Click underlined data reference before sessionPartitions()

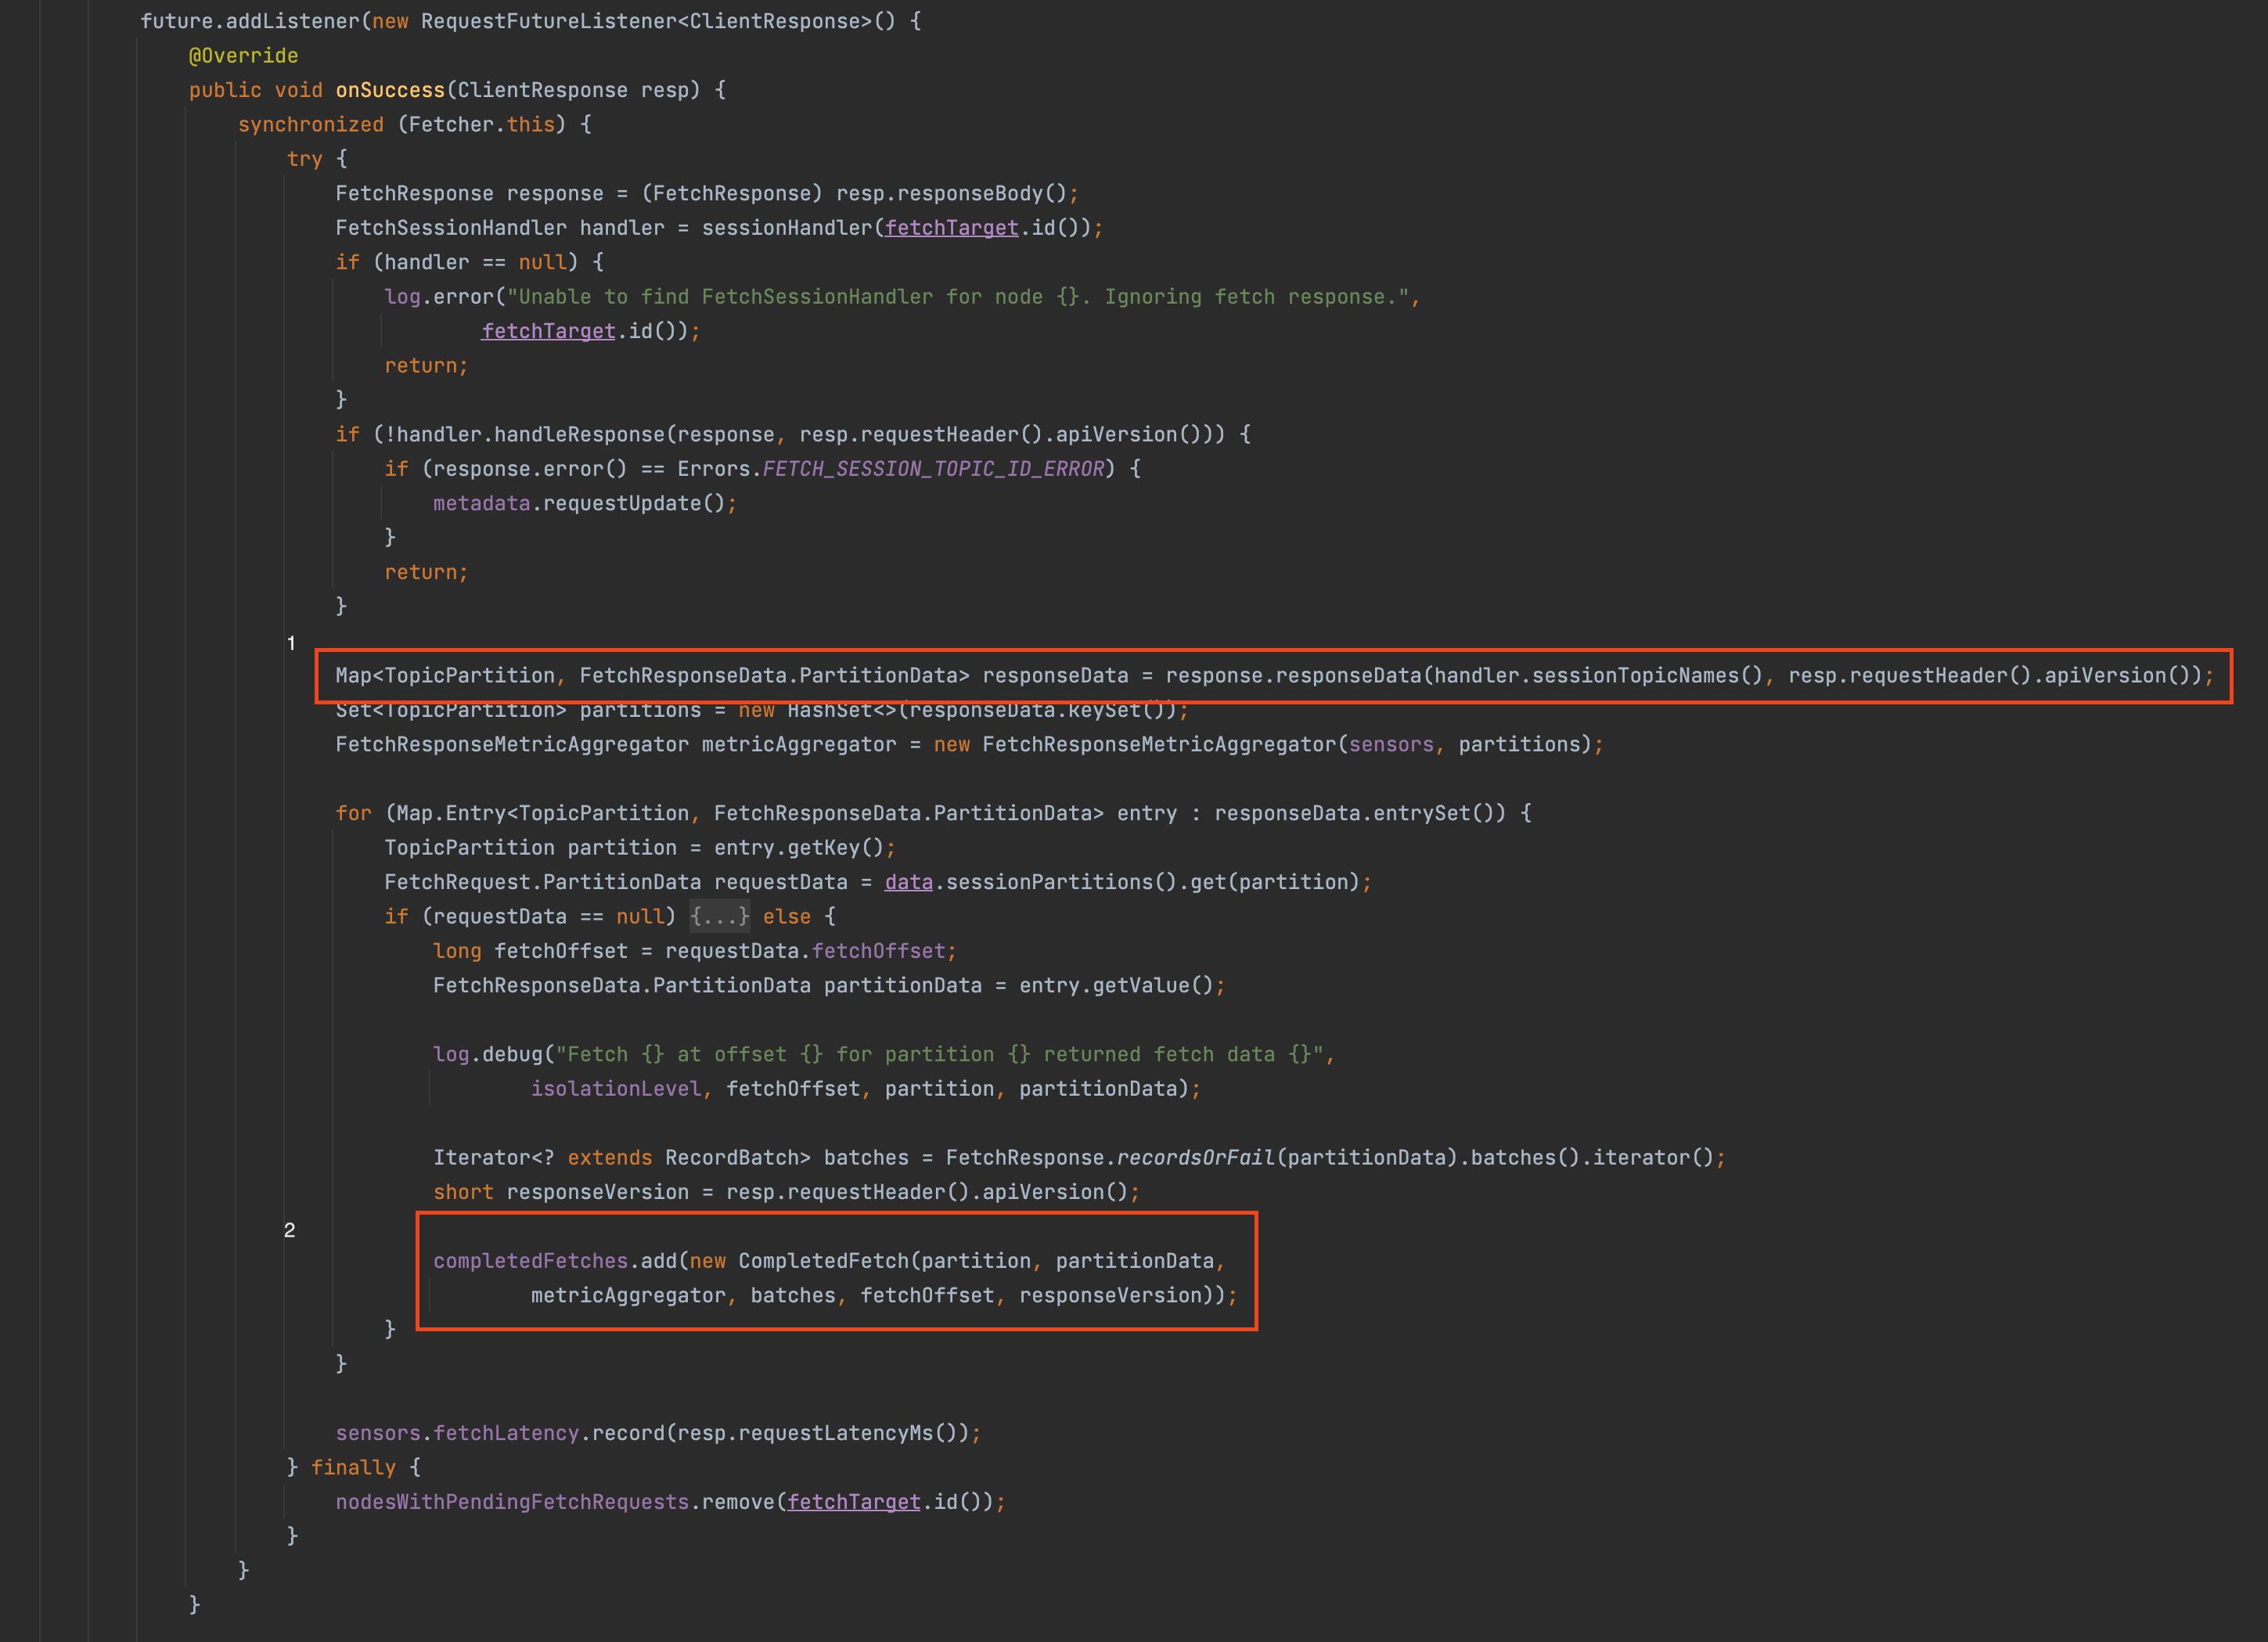pyautogui.click(x=908, y=882)
